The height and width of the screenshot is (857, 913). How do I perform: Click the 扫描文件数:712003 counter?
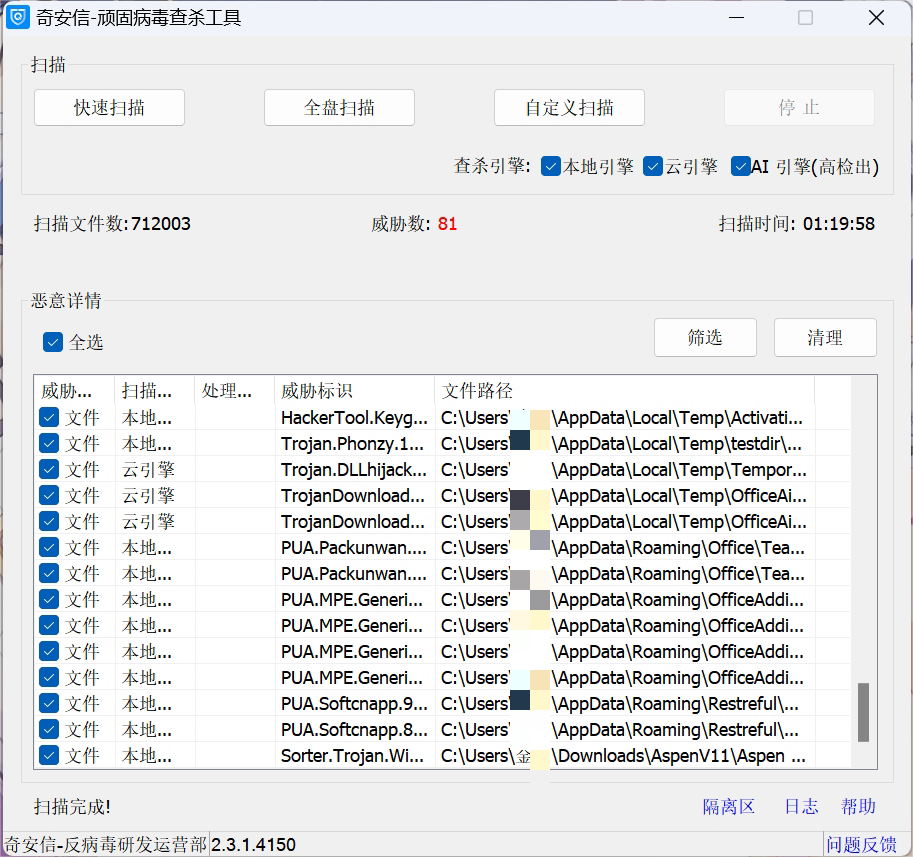tap(112, 224)
